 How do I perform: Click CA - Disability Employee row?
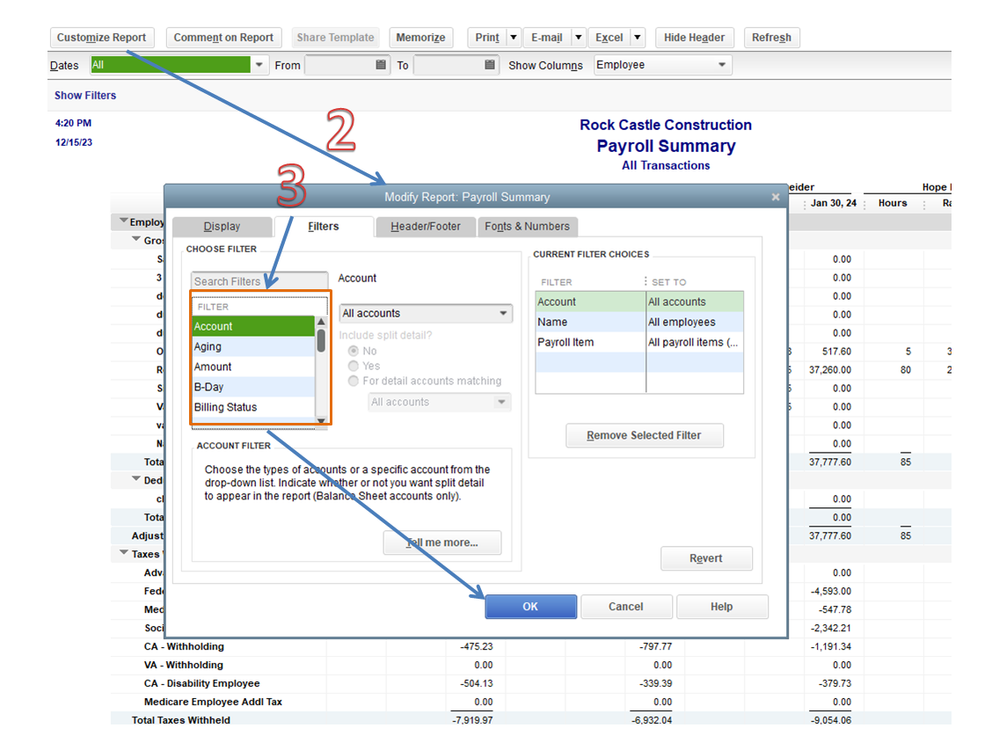click(x=202, y=683)
